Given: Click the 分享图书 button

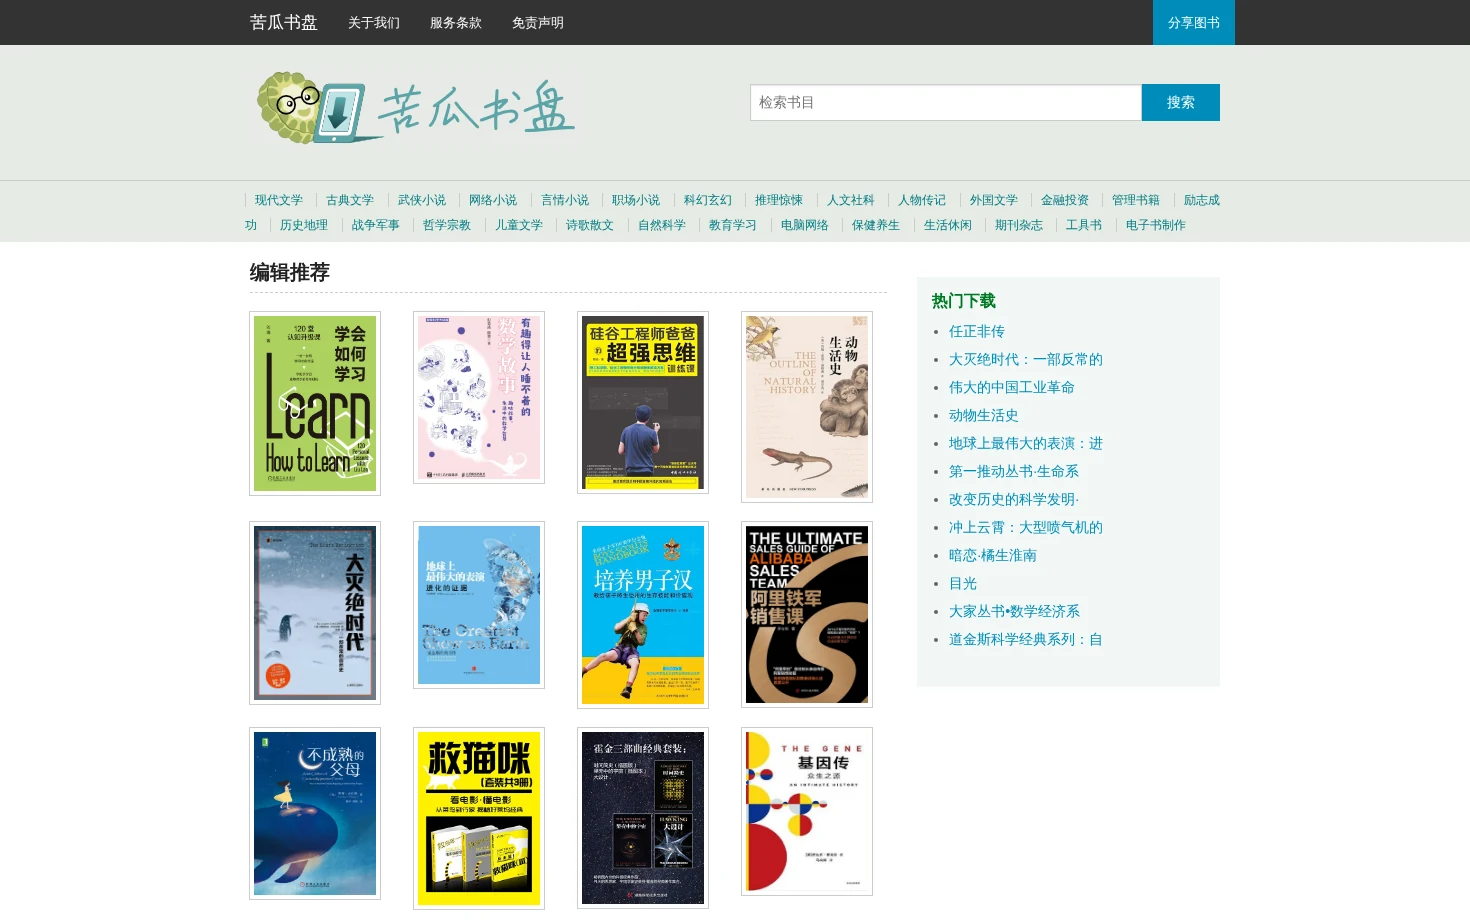Looking at the screenshot, I should point(1194,22).
